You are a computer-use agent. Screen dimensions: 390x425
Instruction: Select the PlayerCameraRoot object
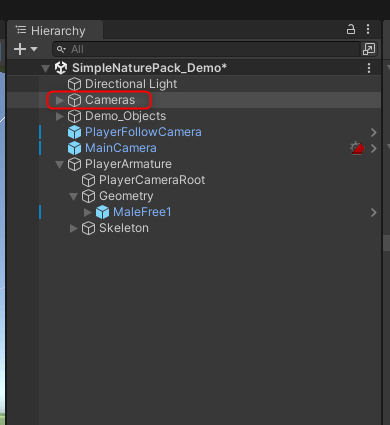click(x=152, y=180)
